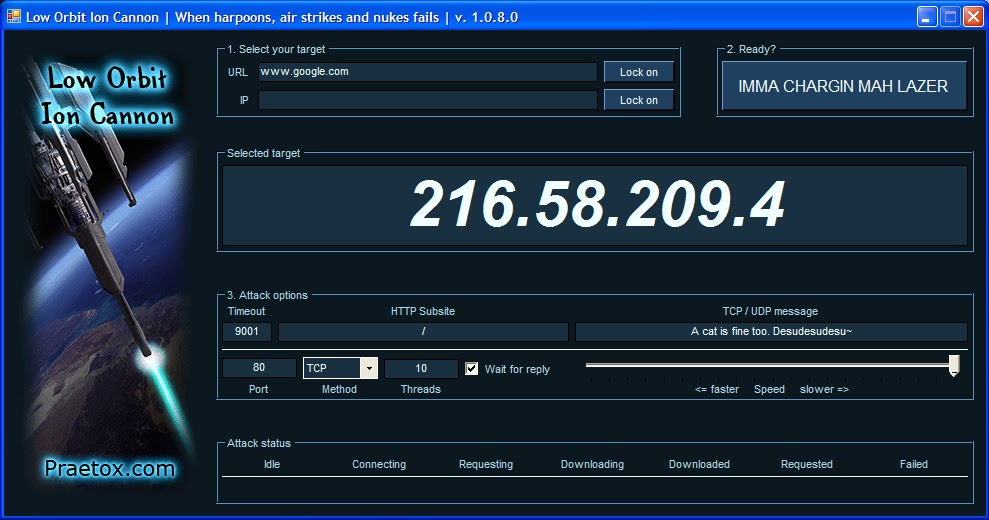
Task: Click the Wait for reply label text
Action: point(517,369)
